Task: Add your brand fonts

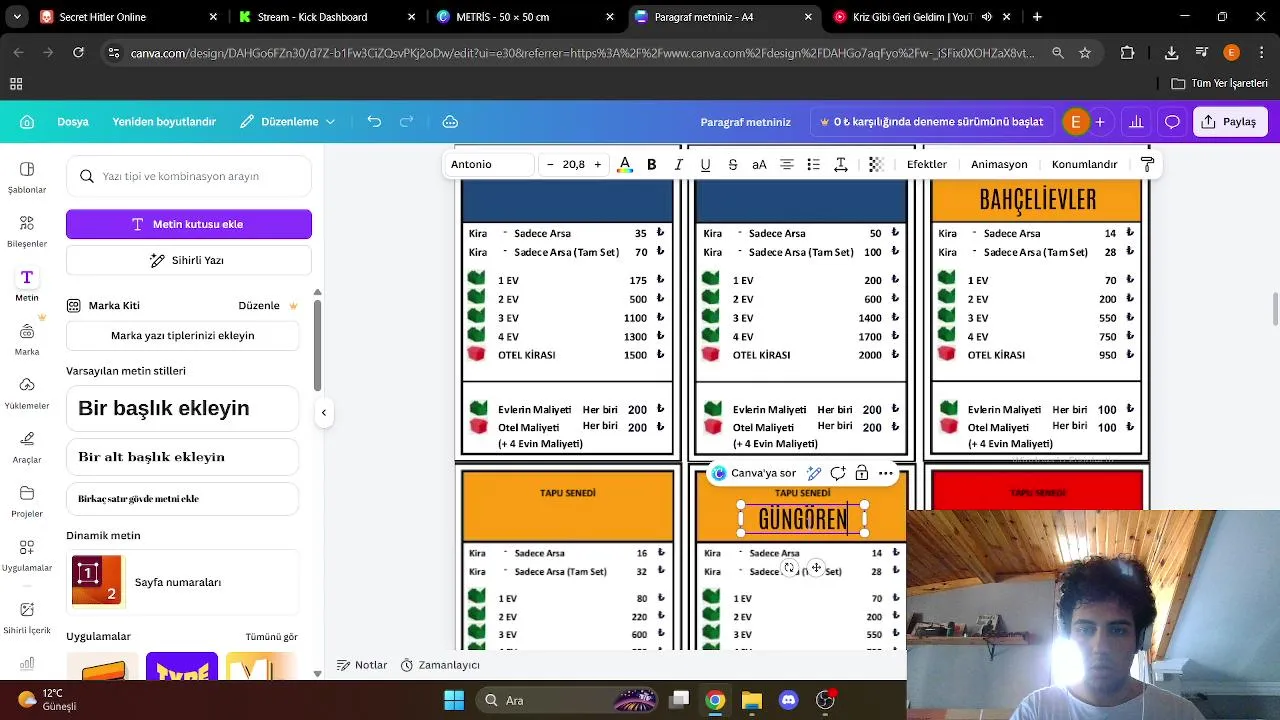Action: pos(183,336)
